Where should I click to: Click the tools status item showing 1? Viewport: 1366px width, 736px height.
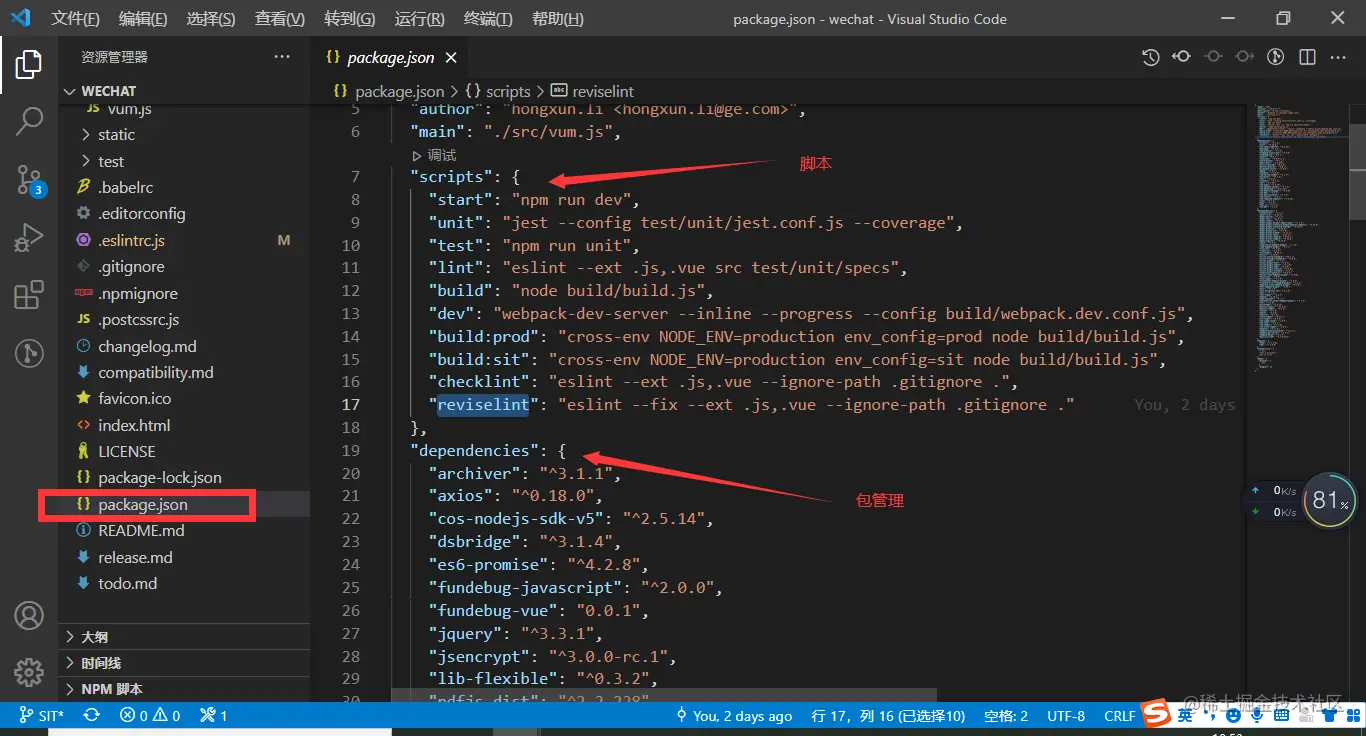click(214, 715)
